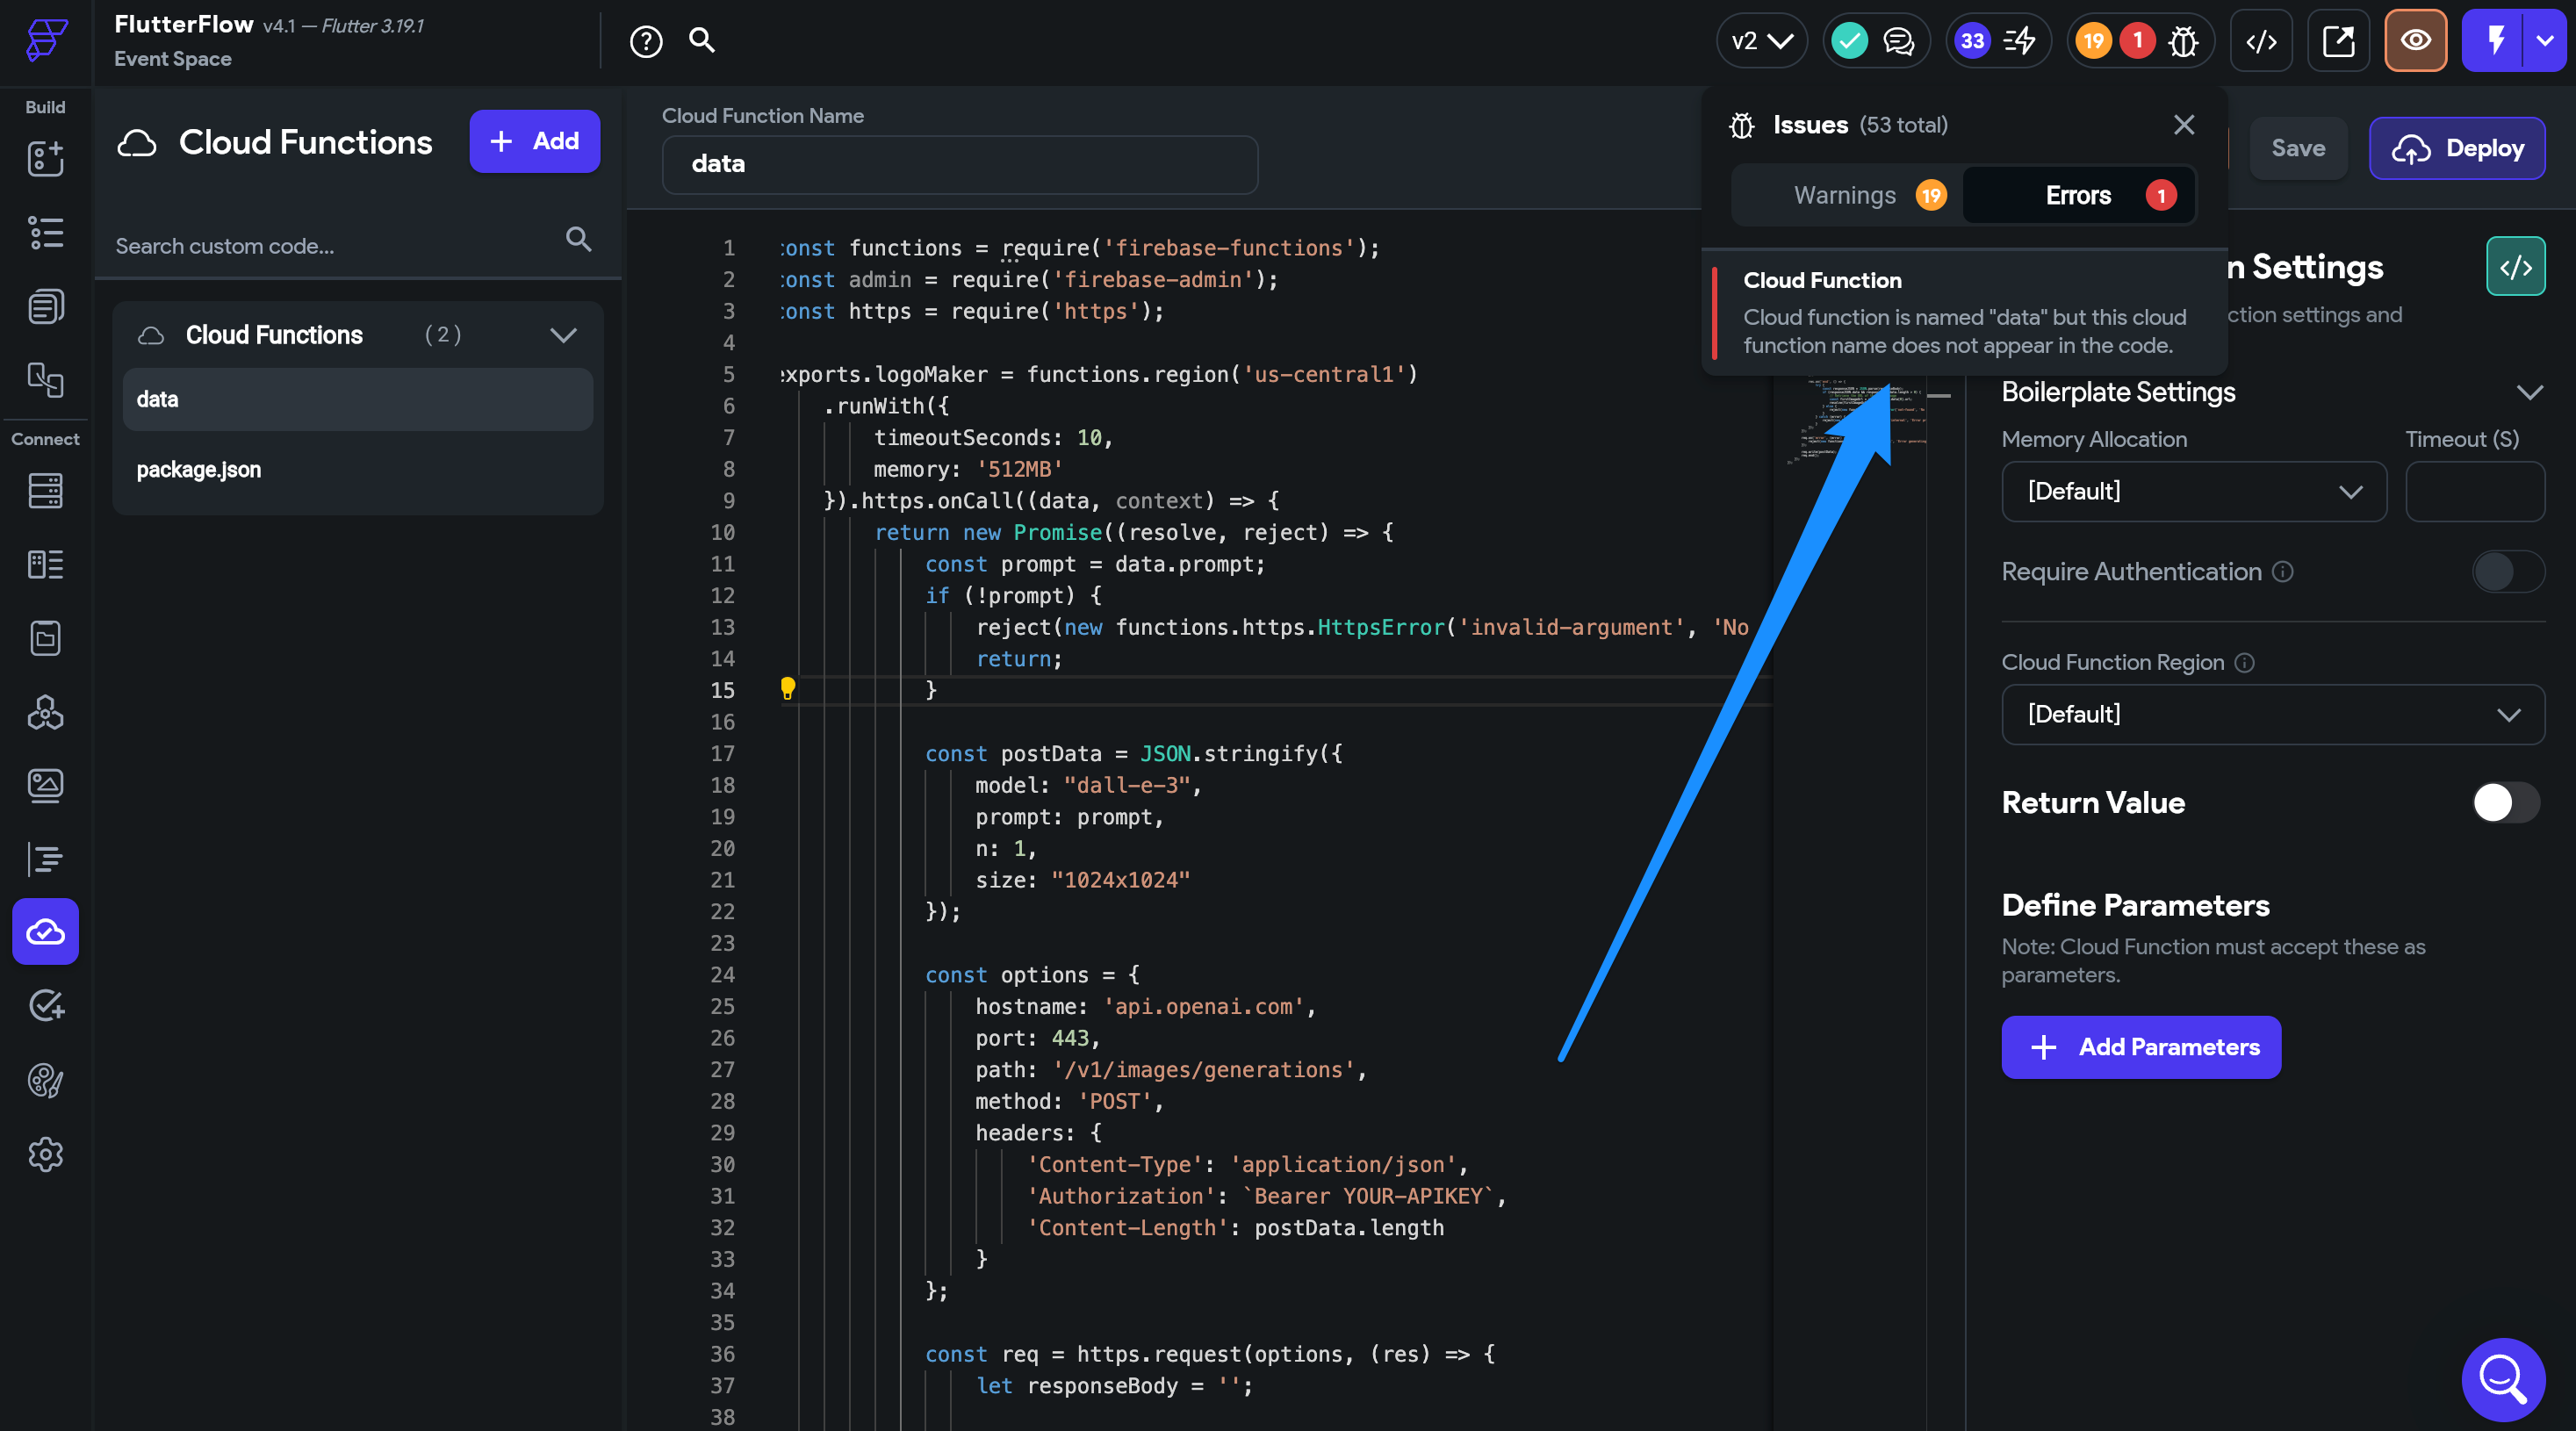
Task: Click the Add Parameters button
Action: (x=2141, y=1047)
